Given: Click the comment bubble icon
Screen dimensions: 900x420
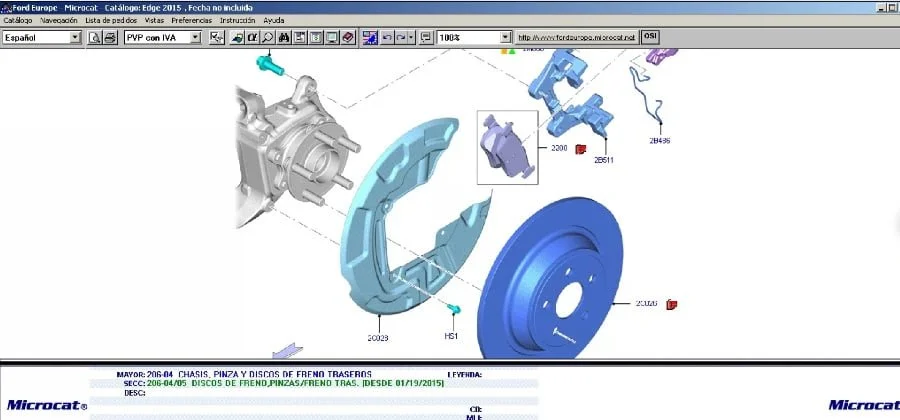Looking at the screenshot, I should (426, 37).
